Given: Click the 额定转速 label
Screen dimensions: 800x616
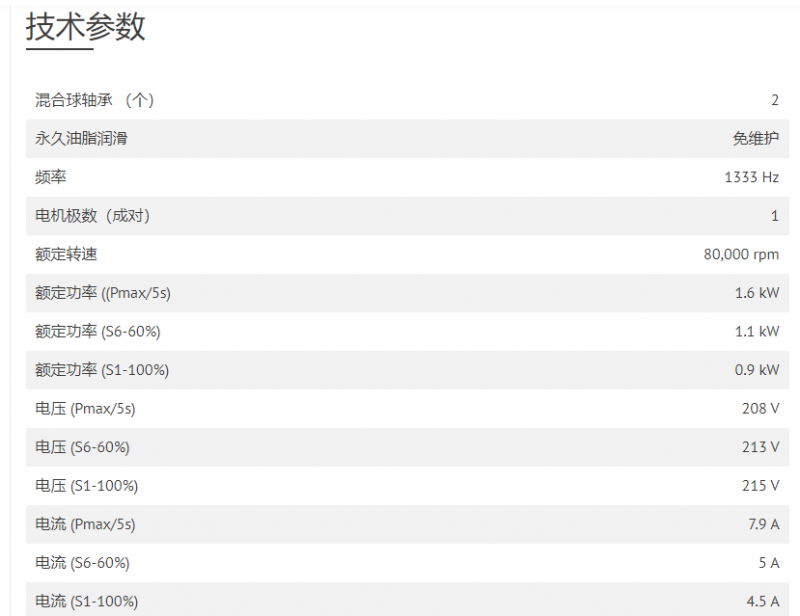Looking at the screenshot, I should point(66,254).
